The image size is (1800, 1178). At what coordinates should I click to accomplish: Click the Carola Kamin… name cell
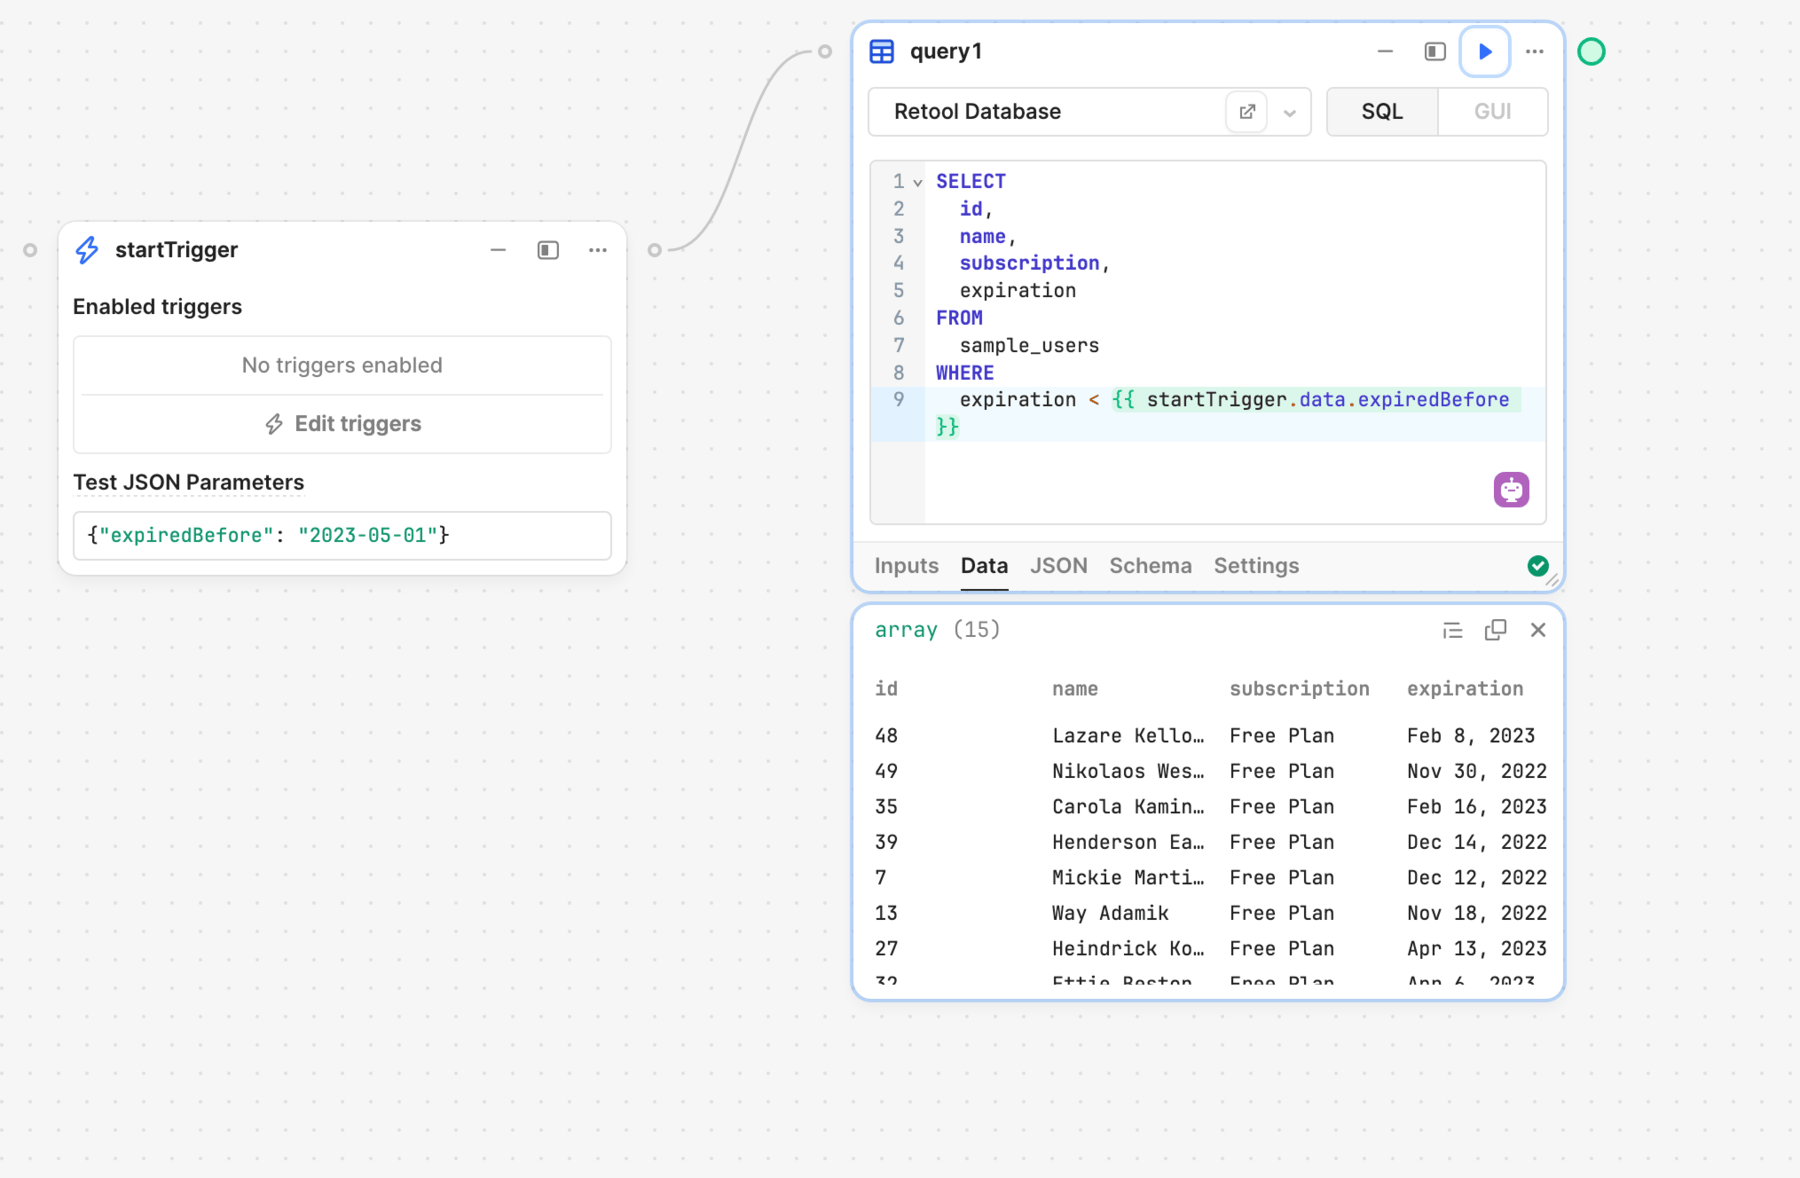[1128, 807]
